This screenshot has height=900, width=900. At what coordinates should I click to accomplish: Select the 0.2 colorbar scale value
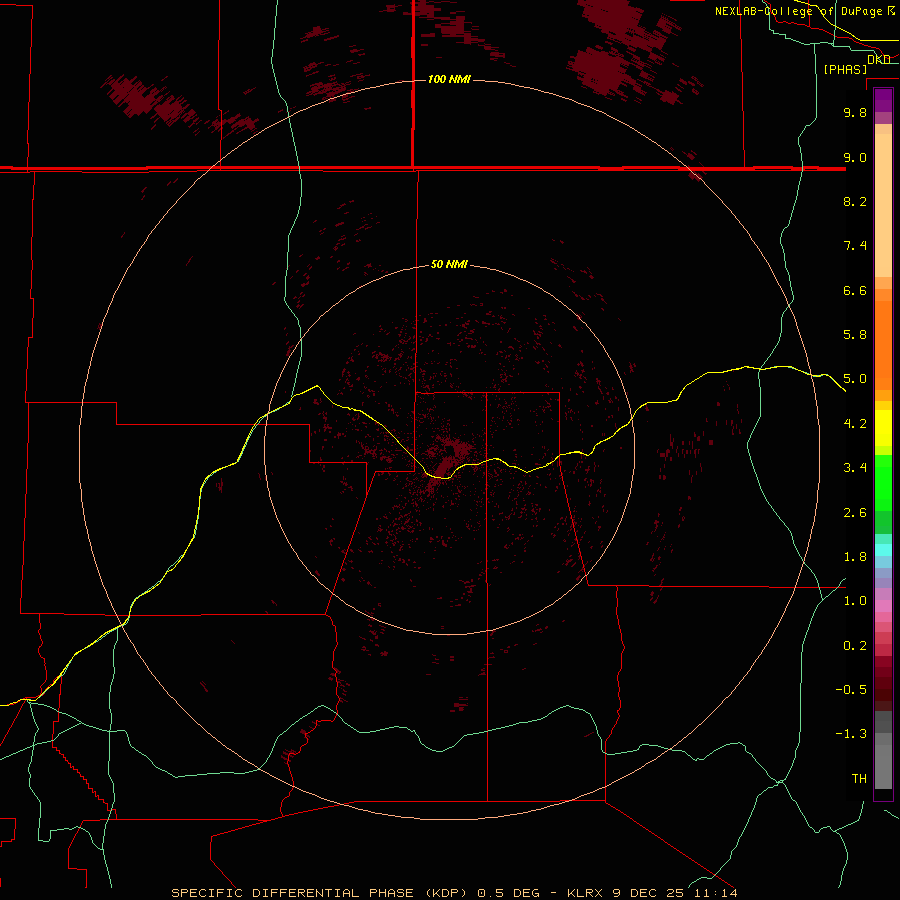pyautogui.click(x=855, y=646)
